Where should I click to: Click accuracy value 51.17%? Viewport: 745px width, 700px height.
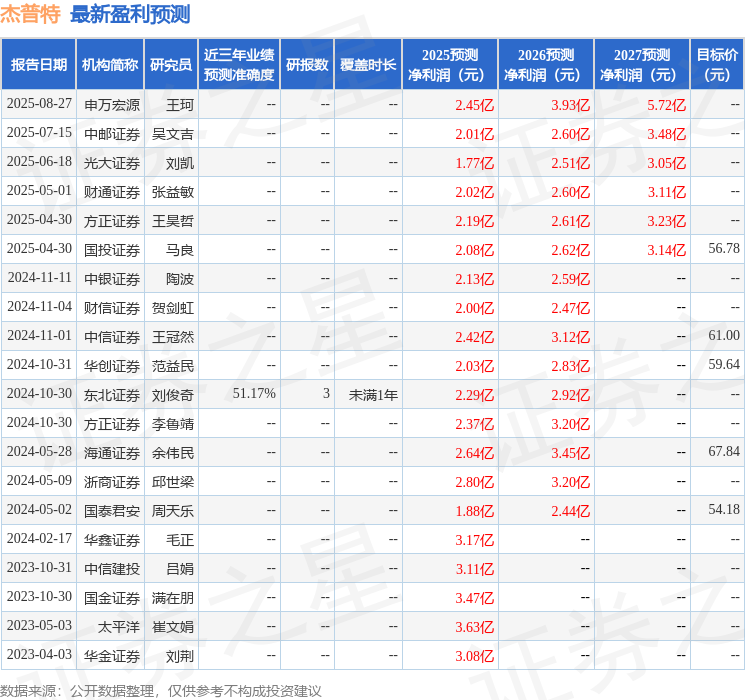(x=254, y=394)
